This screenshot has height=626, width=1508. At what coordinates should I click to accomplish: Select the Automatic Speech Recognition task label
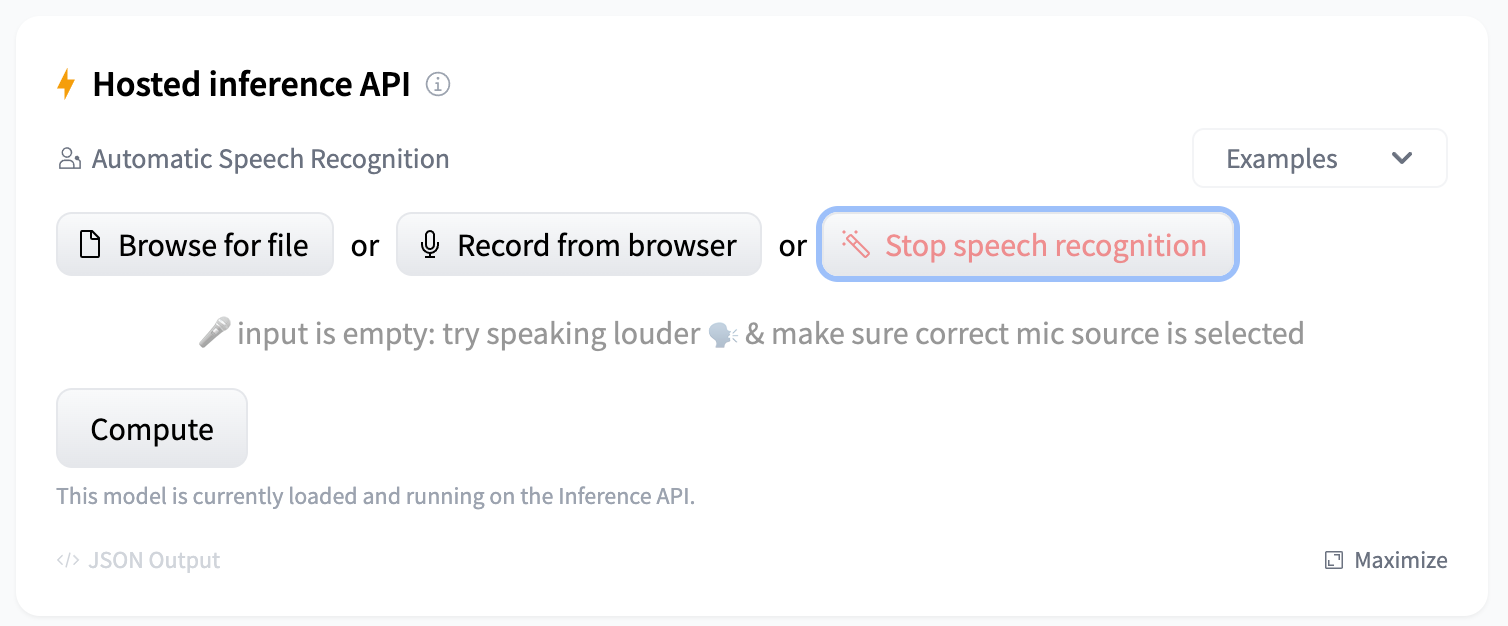tap(271, 158)
